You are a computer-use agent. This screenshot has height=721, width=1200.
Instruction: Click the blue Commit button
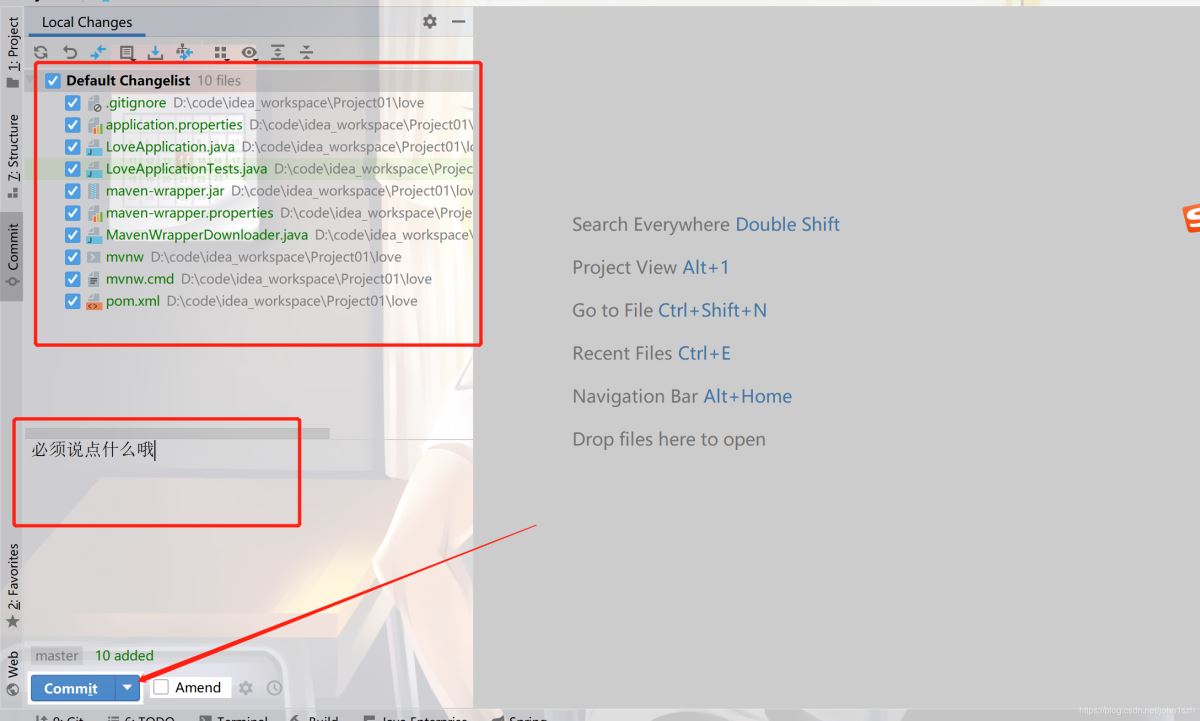pos(72,688)
